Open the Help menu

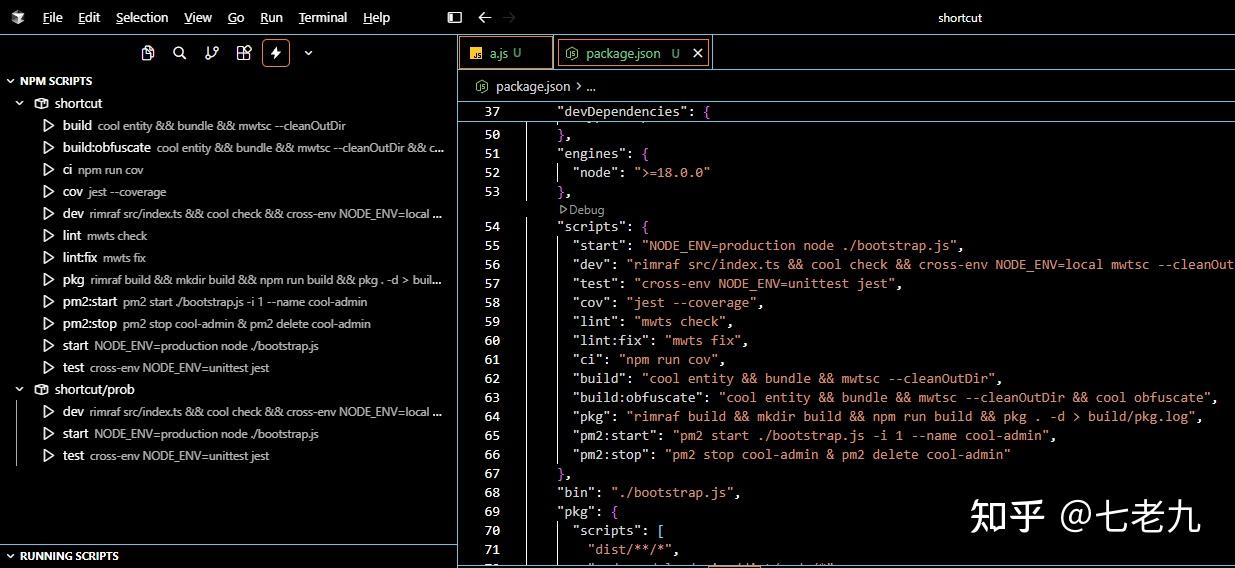[377, 17]
